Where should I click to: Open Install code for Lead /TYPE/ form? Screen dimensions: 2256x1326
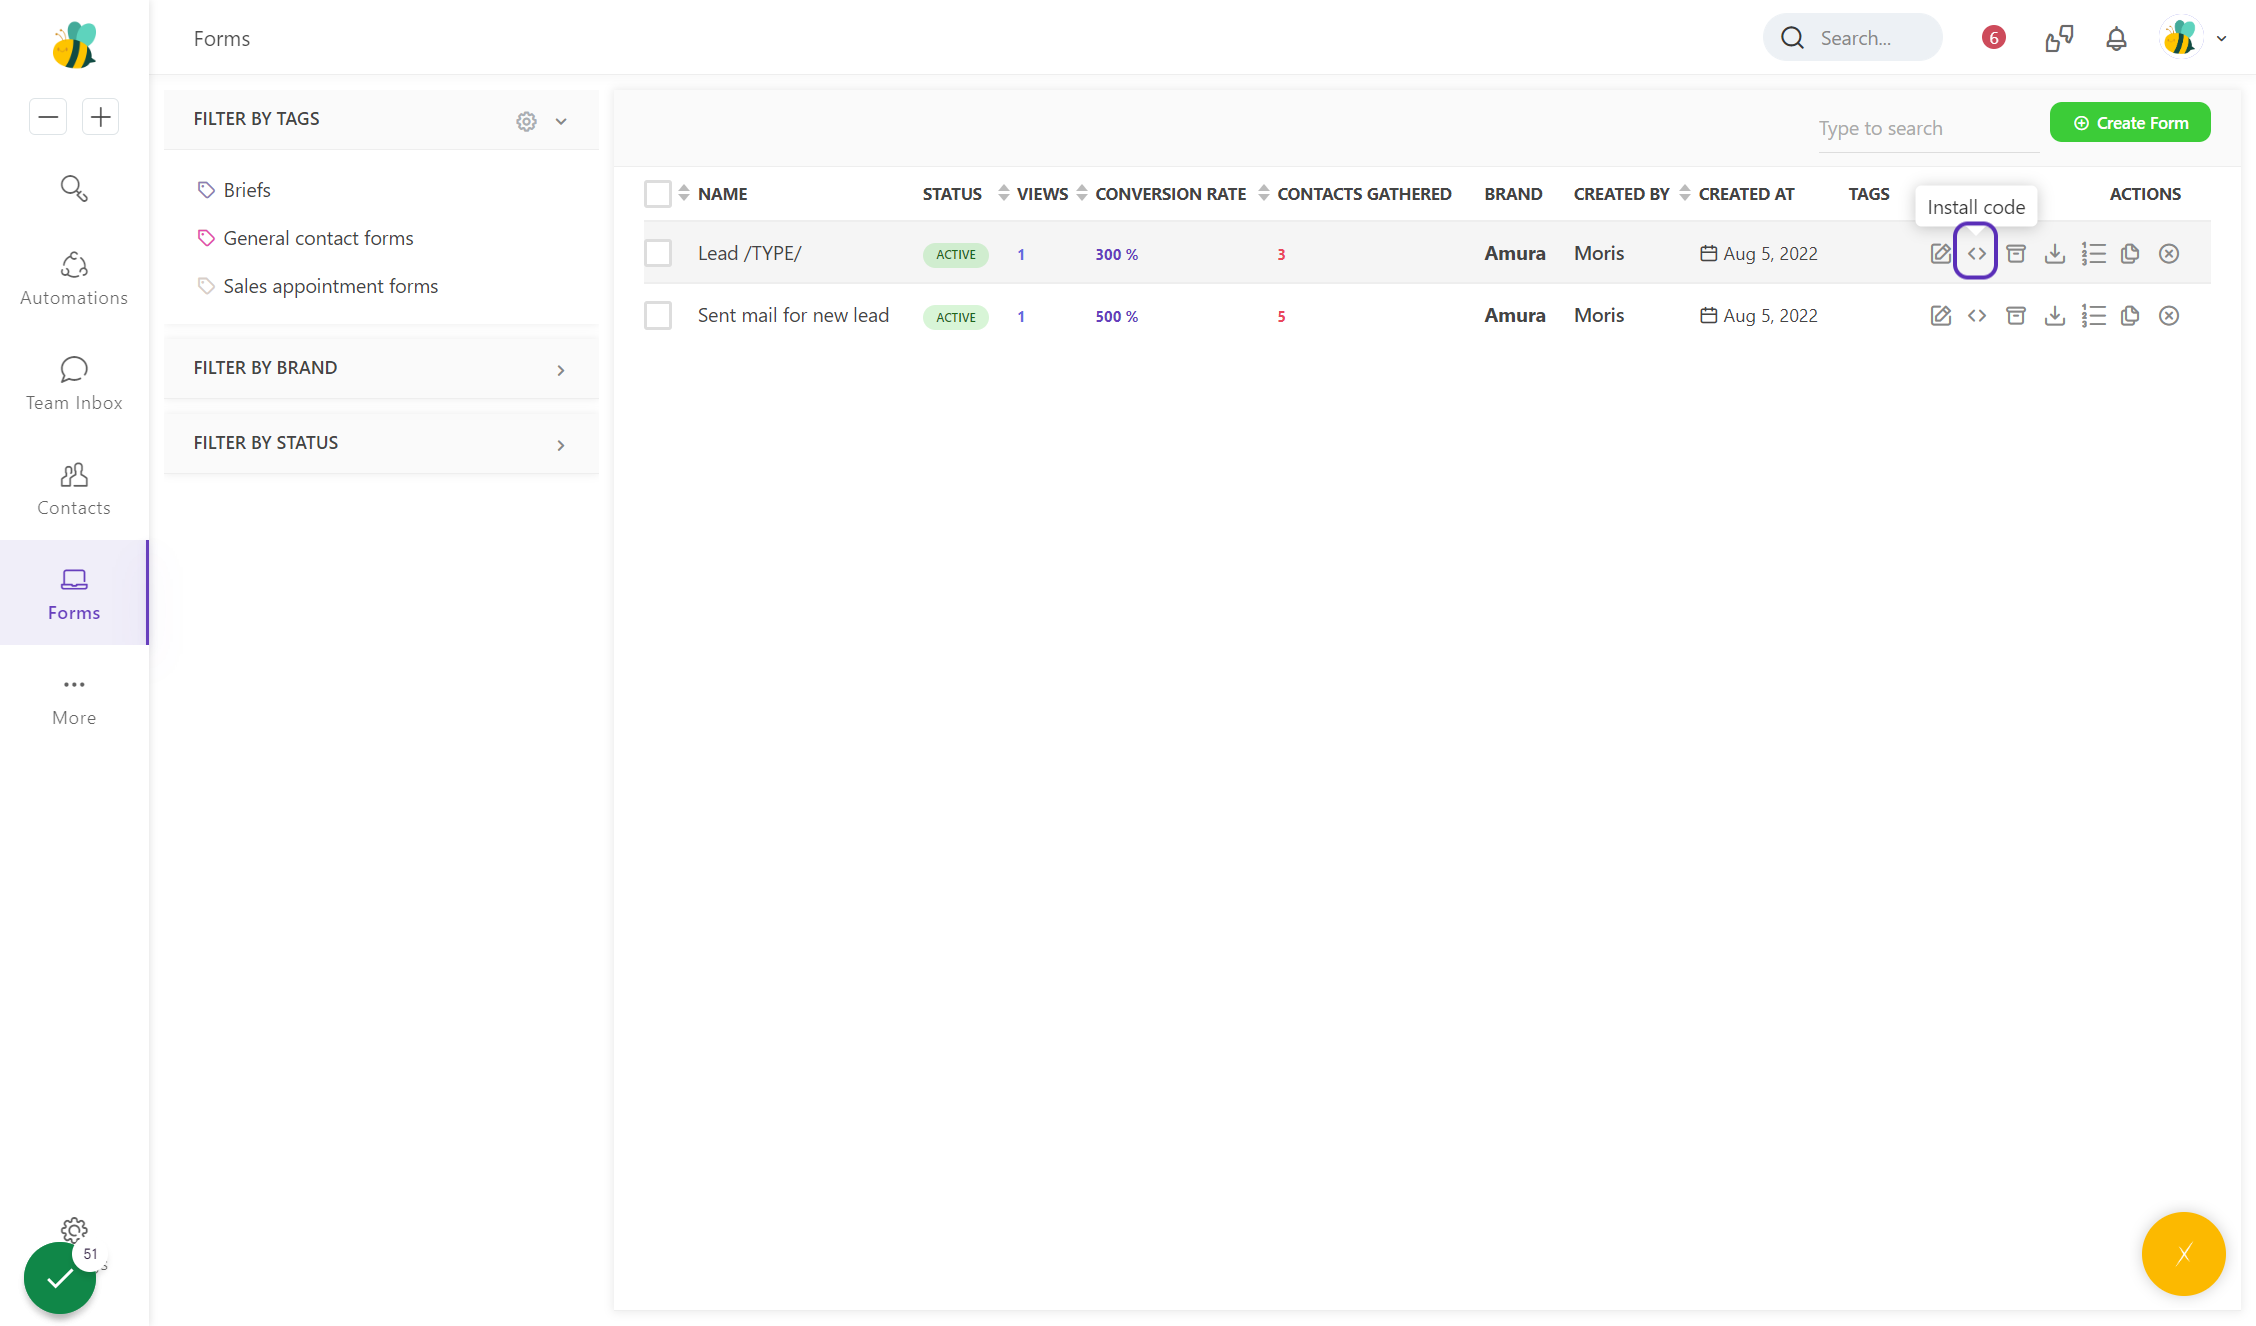pos(1976,254)
